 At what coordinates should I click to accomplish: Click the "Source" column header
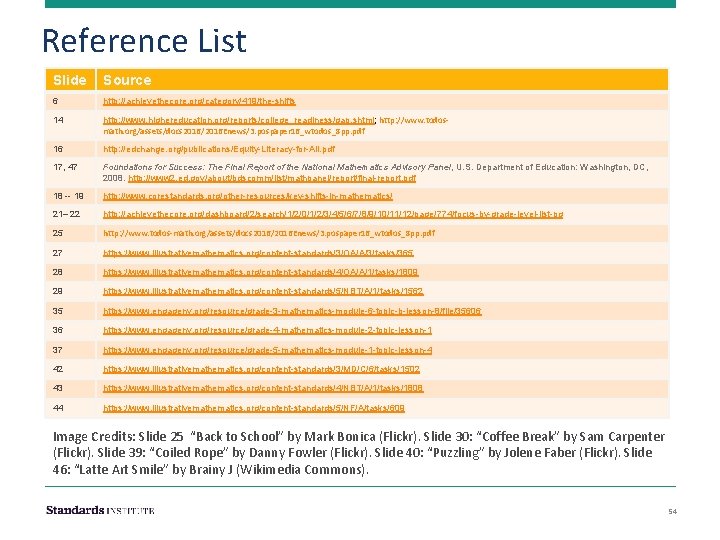(x=382, y=80)
